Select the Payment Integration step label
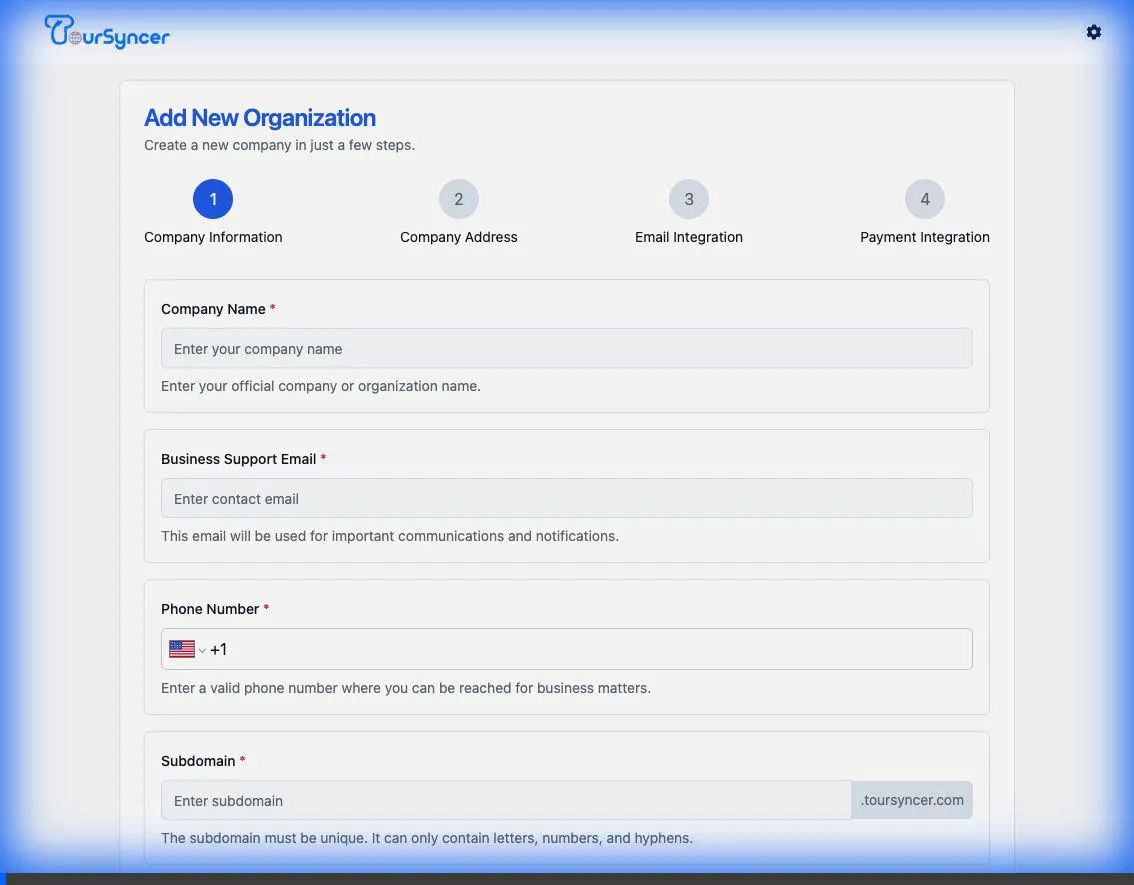This screenshot has height=885, width=1134. tap(924, 237)
